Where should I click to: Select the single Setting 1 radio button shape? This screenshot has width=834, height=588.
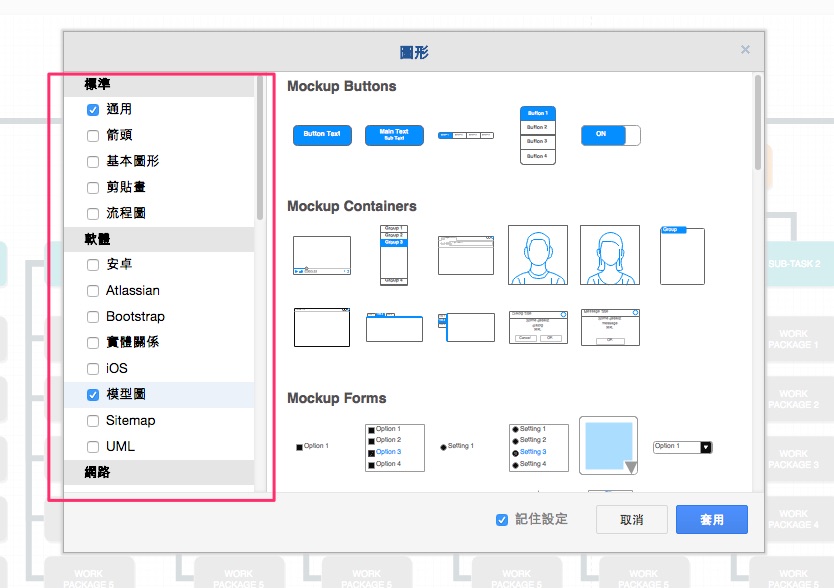point(457,446)
